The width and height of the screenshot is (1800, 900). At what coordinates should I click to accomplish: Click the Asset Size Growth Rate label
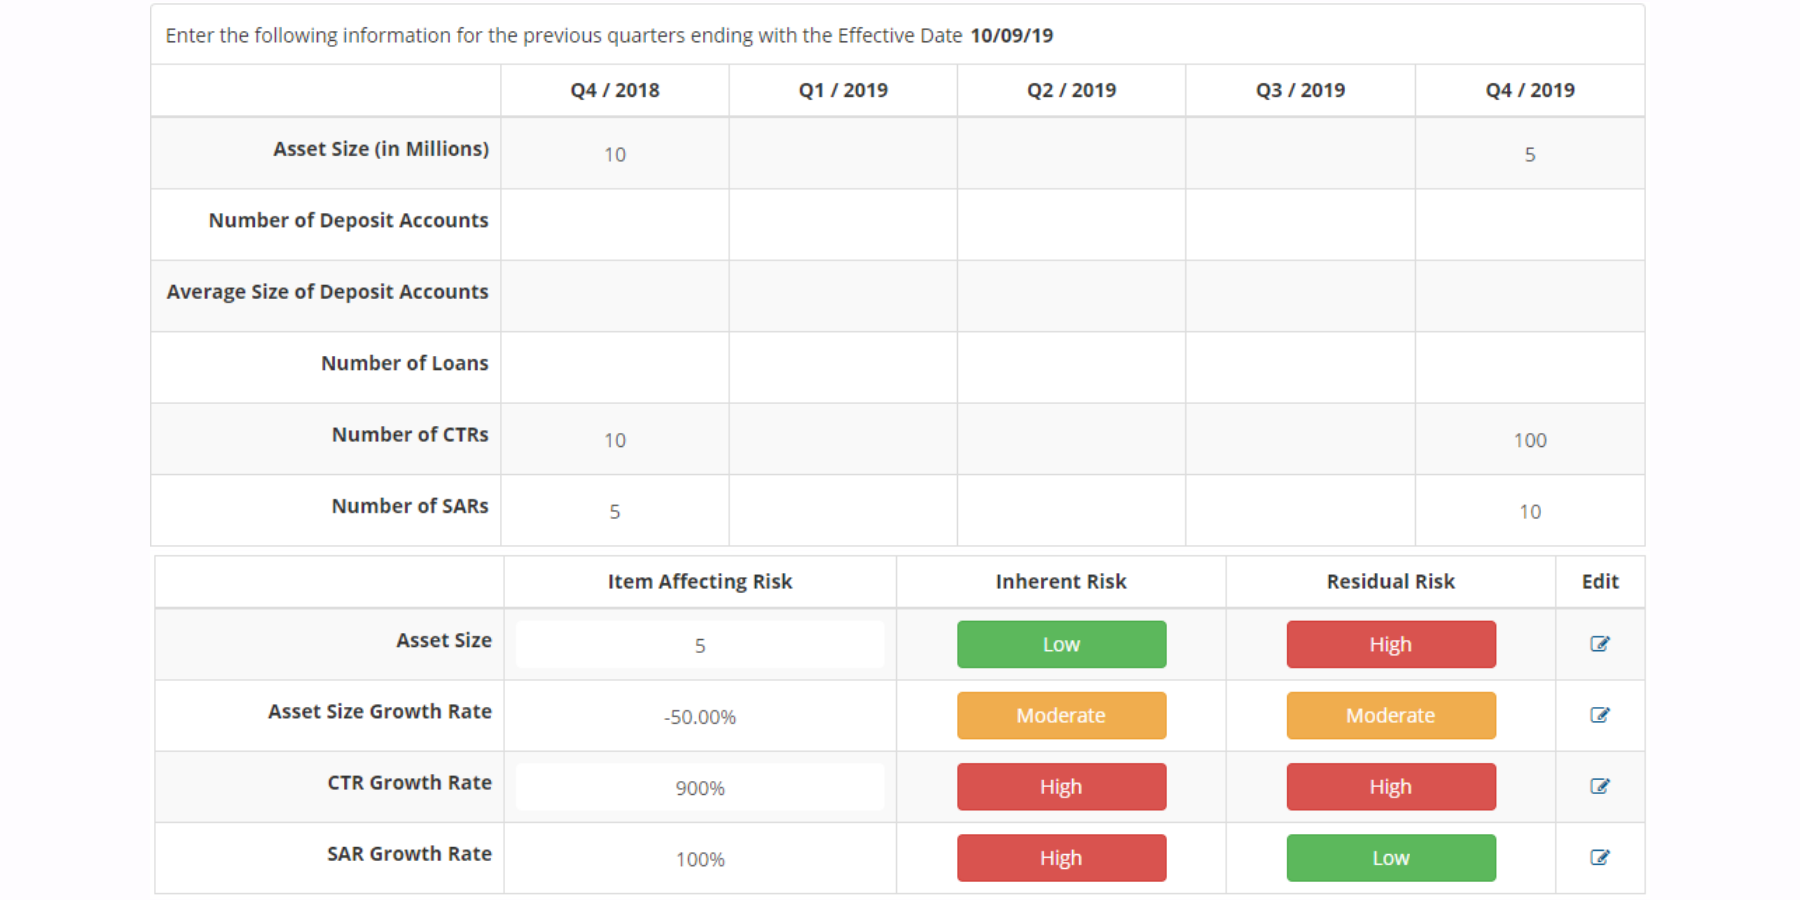pyautogui.click(x=380, y=711)
